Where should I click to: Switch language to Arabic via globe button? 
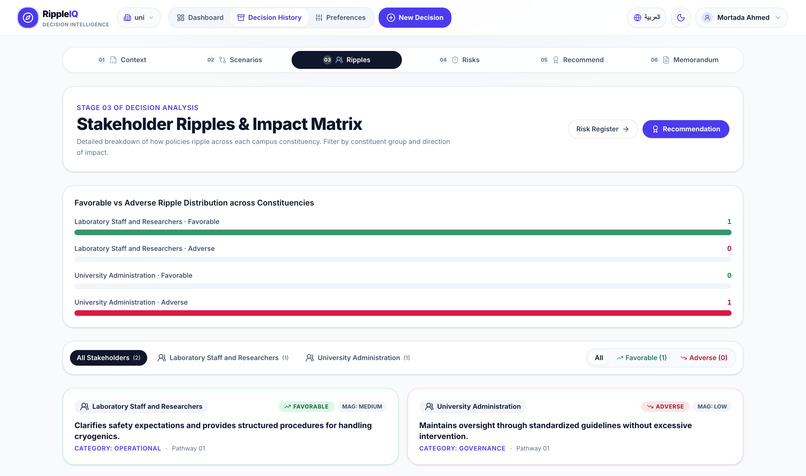click(x=647, y=17)
